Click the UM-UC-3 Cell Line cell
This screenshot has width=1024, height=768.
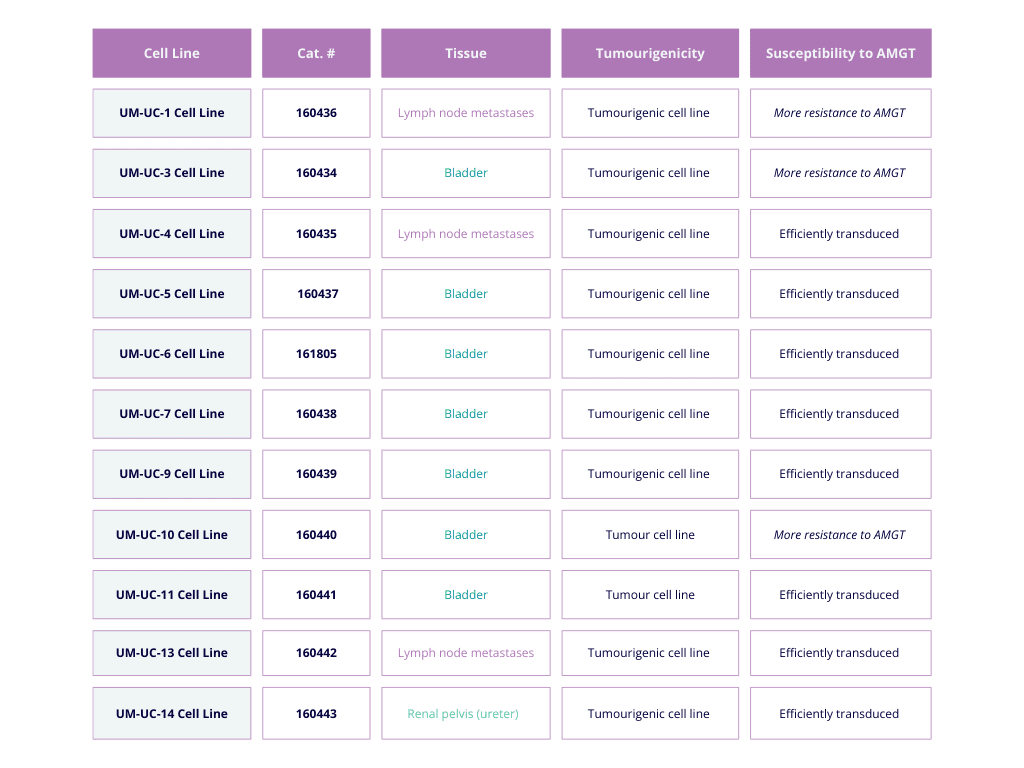click(172, 173)
